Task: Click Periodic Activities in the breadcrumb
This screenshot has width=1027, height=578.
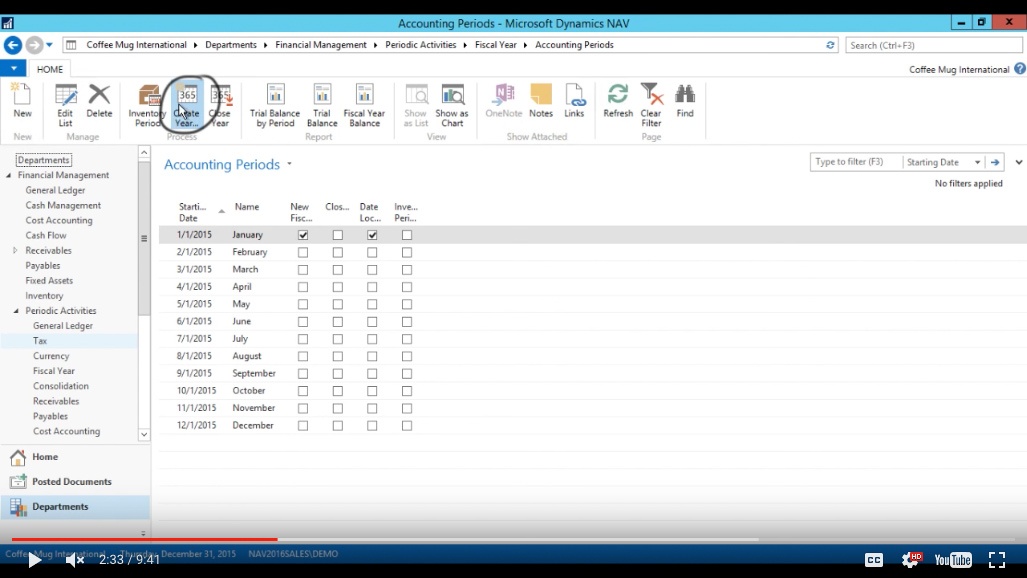Action: (x=420, y=45)
